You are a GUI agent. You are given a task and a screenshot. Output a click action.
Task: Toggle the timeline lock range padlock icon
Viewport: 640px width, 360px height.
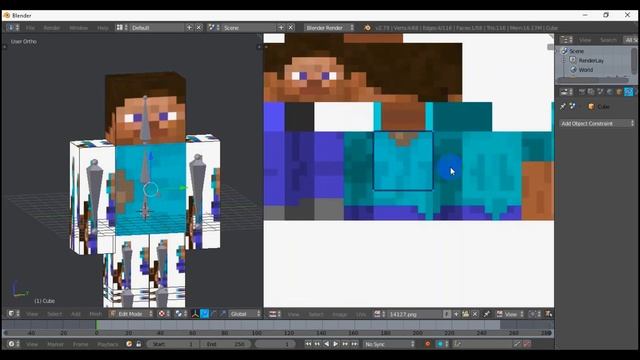point(138,344)
